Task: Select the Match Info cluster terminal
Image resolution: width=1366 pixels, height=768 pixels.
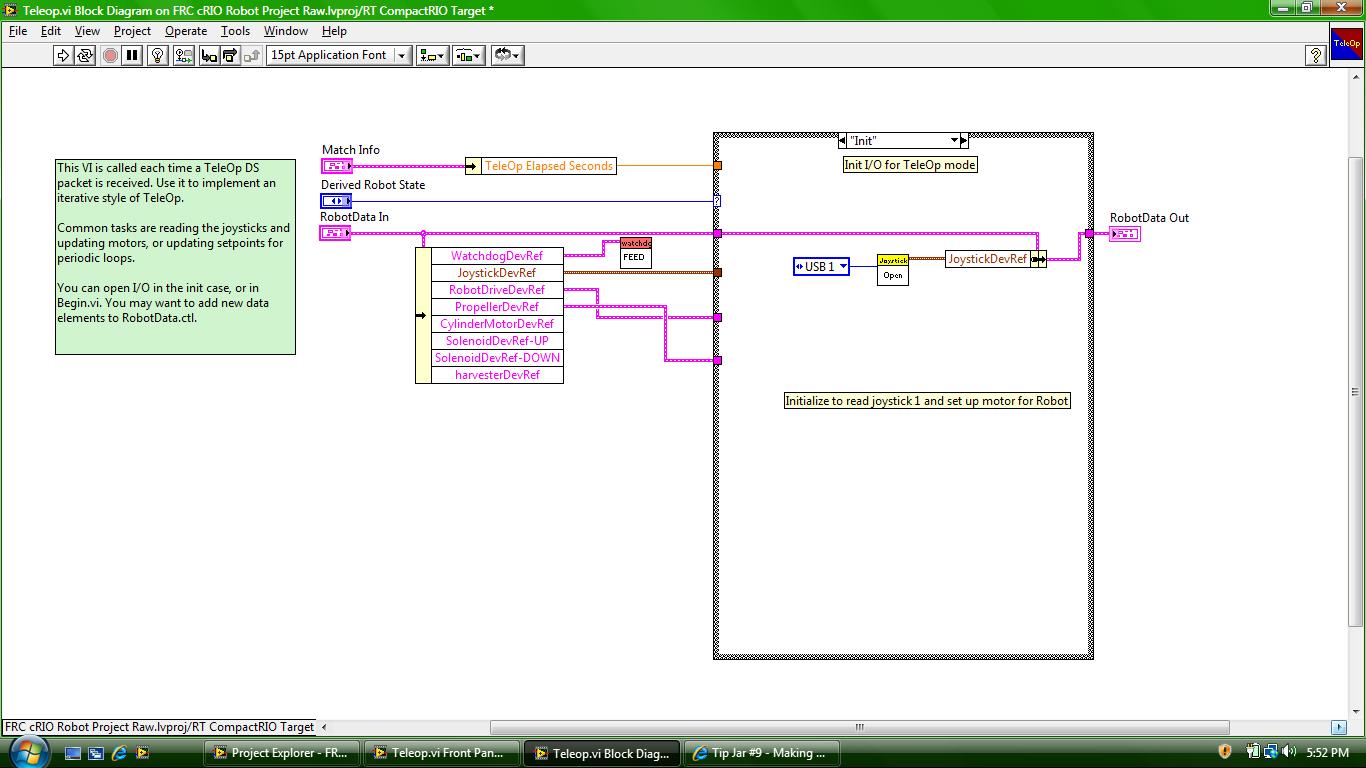Action: 336,166
